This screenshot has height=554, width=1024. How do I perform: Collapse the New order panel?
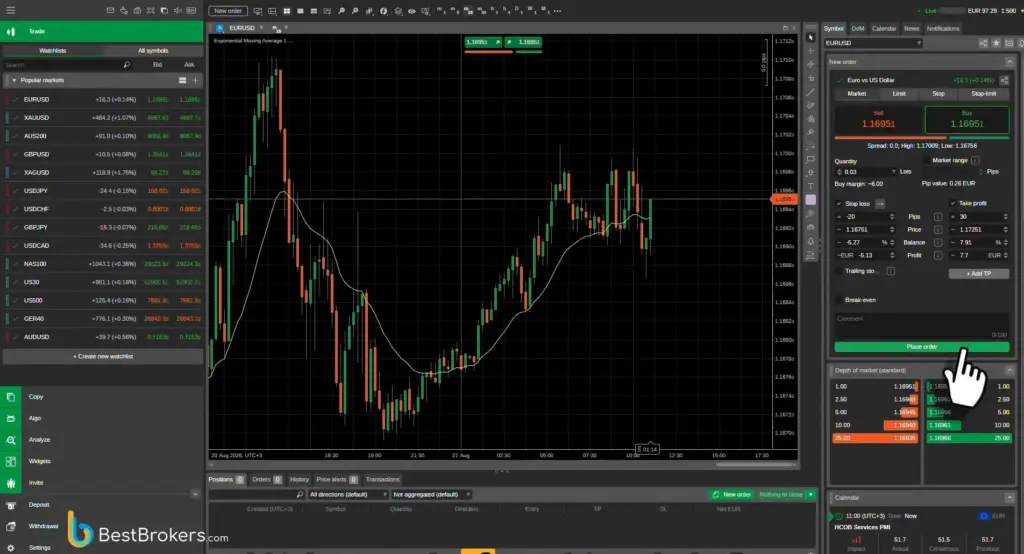[1009, 62]
